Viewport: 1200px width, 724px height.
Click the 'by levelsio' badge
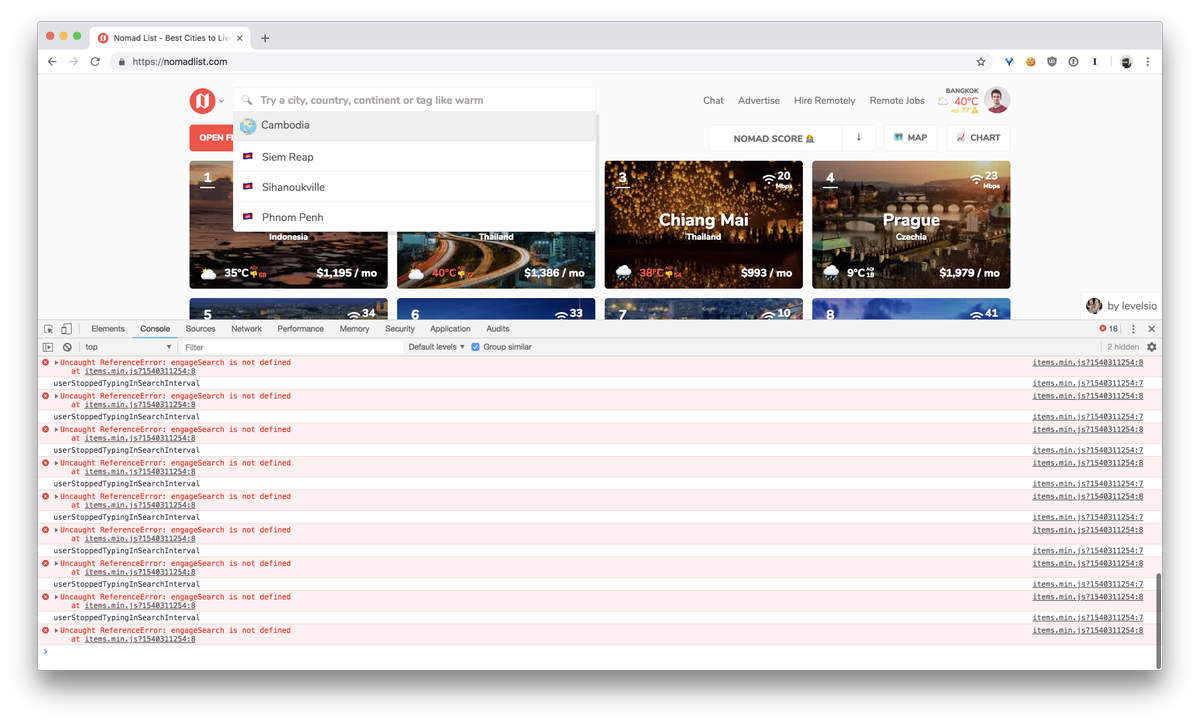pos(1121,306)
